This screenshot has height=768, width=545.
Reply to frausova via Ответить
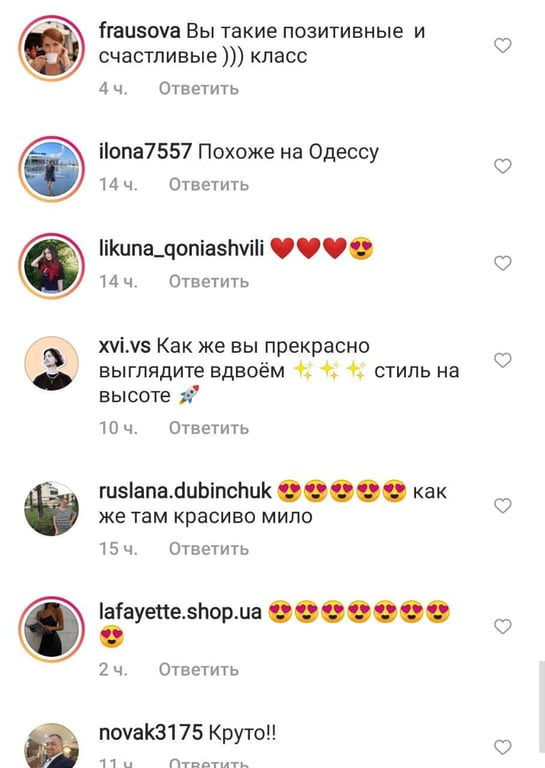click(199, 89)
